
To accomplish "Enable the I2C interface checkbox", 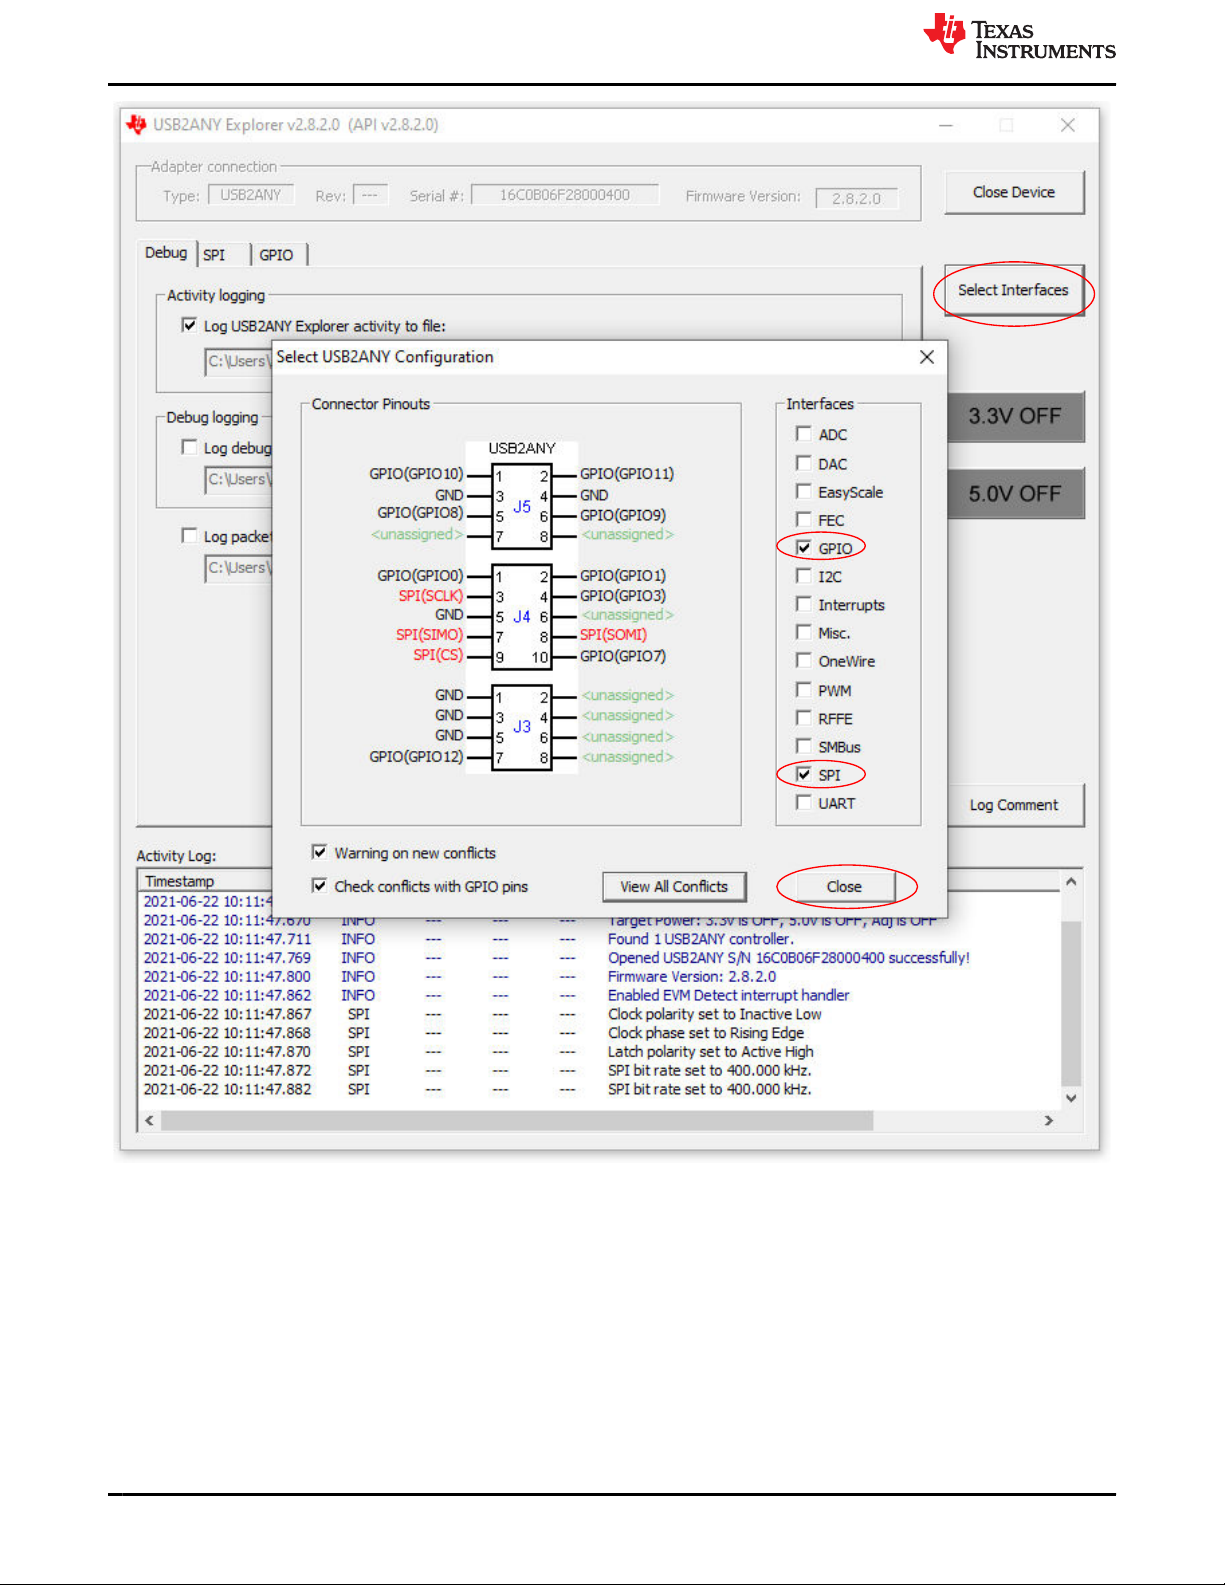I will pos(803,576).
